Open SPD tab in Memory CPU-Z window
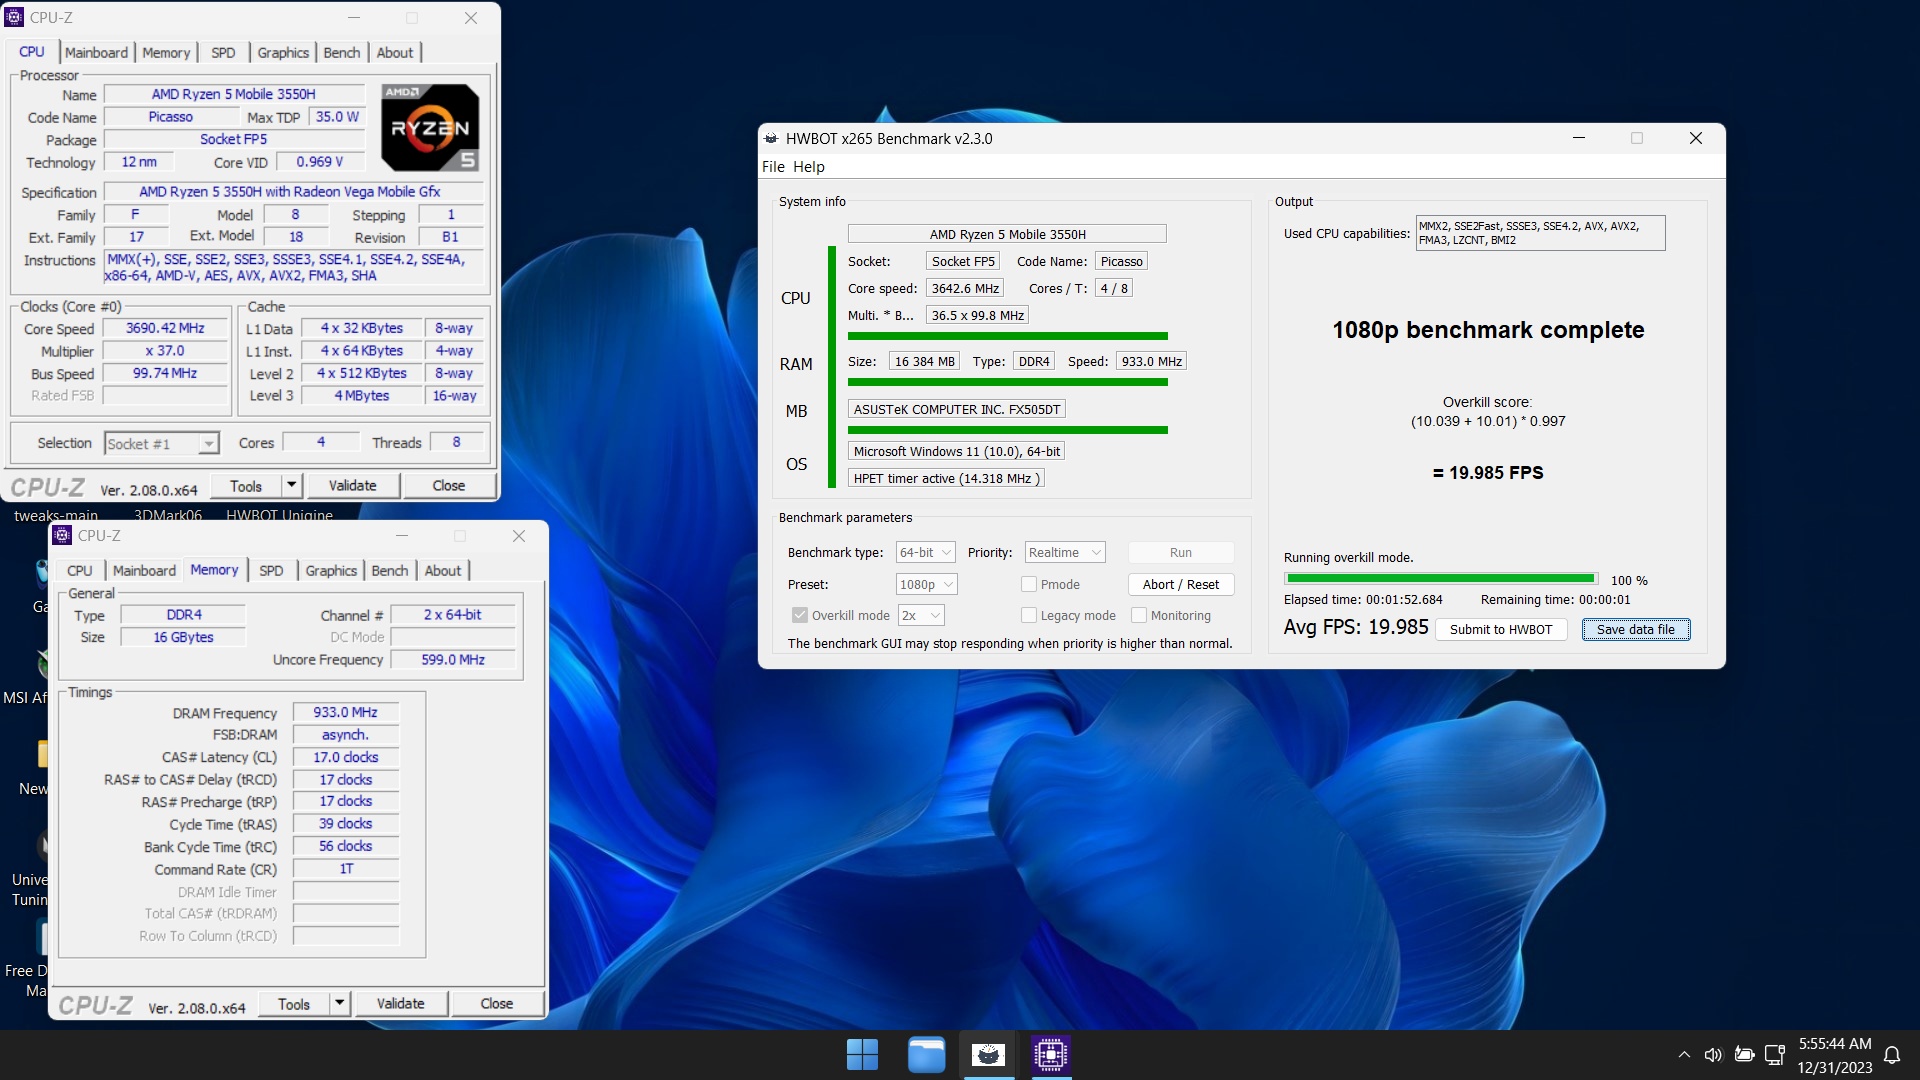 (271, 570)
